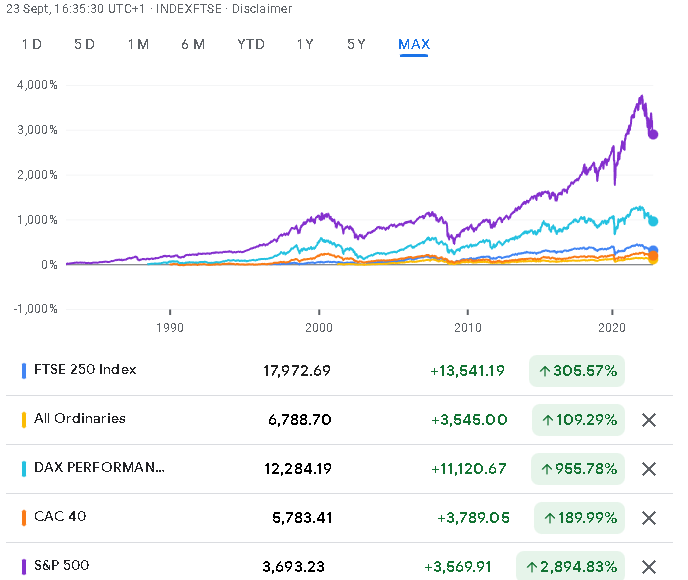The height and width of the screenshot is (580, 688).
Task: Click the +3,569.91 change value
Action: coord(458,567)
